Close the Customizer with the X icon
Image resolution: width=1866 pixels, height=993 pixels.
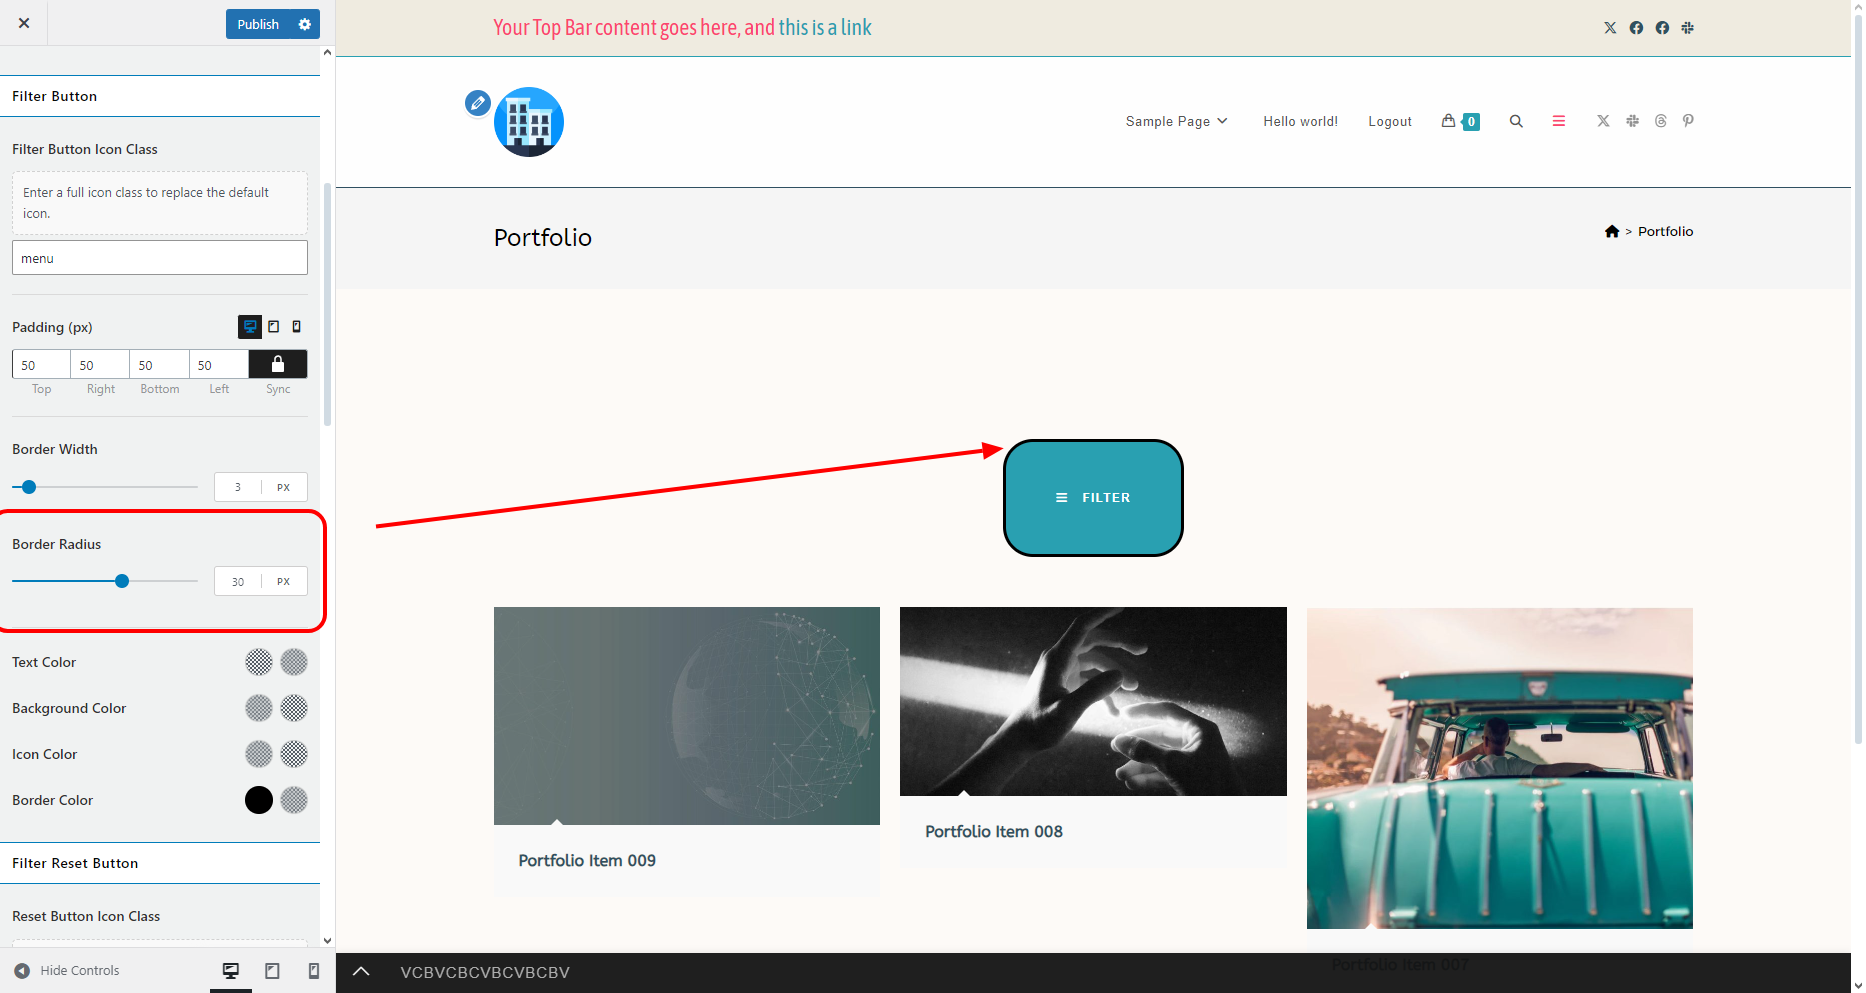pos(24,23)
